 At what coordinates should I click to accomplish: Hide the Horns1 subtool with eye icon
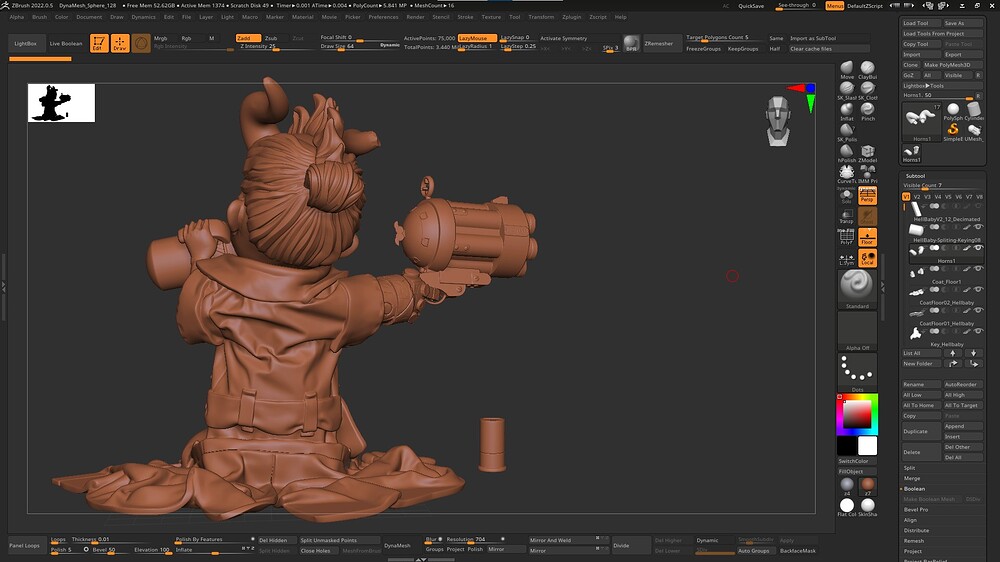[978, 248]
